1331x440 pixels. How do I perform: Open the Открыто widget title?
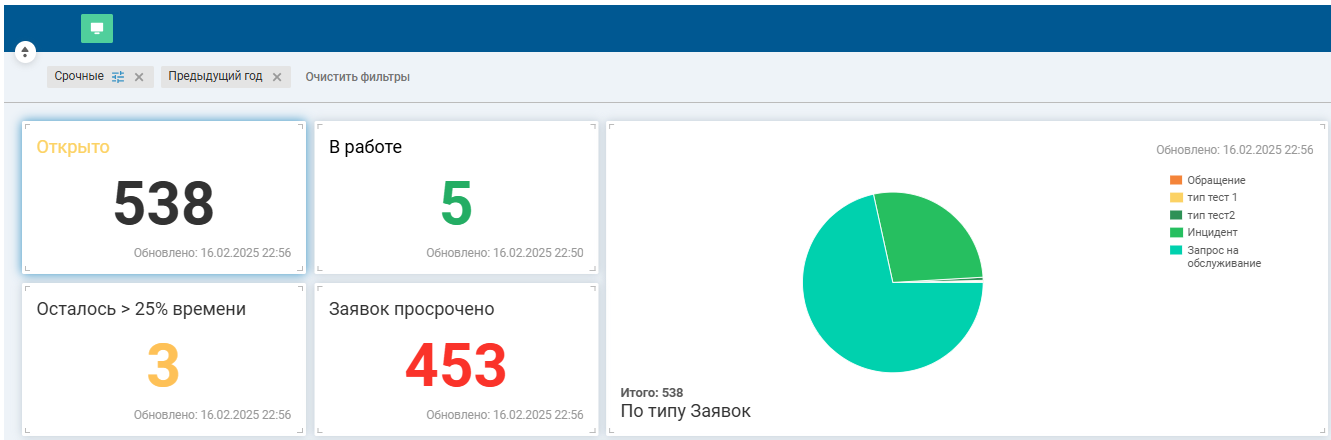click(x=73, y=147)
